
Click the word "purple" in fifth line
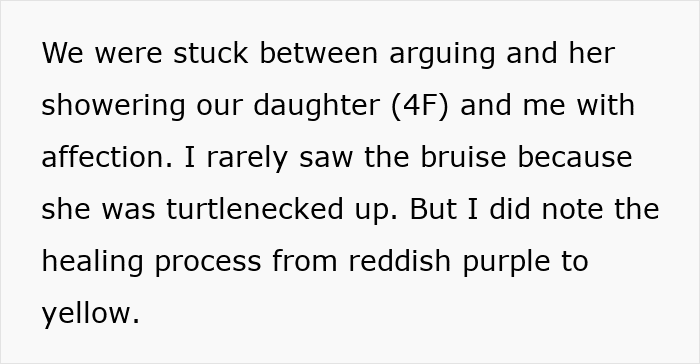click(x=506, y=263)
